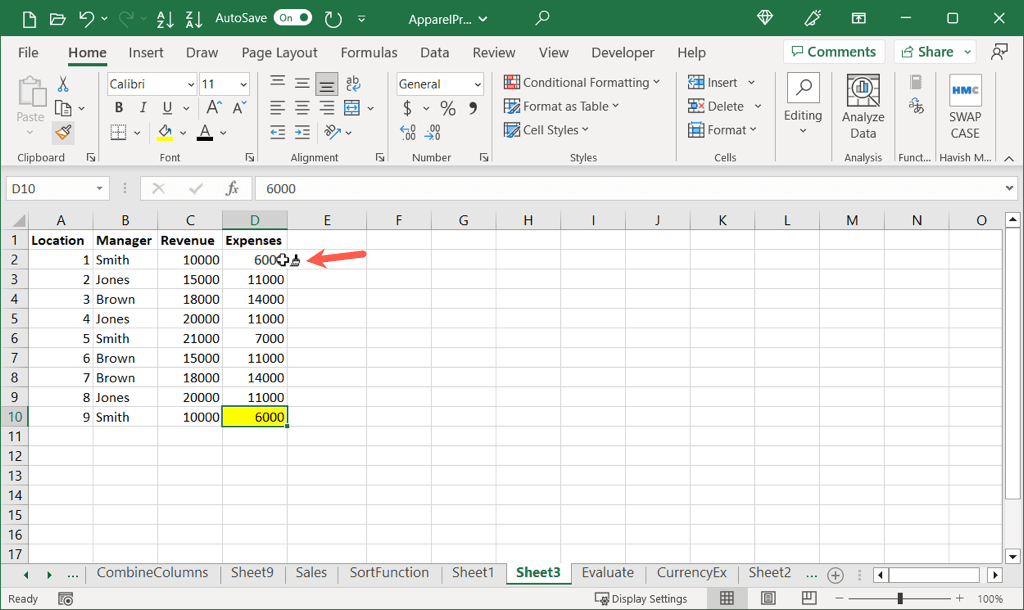Click the Format Painter brush icon

[x=63, y=132]
